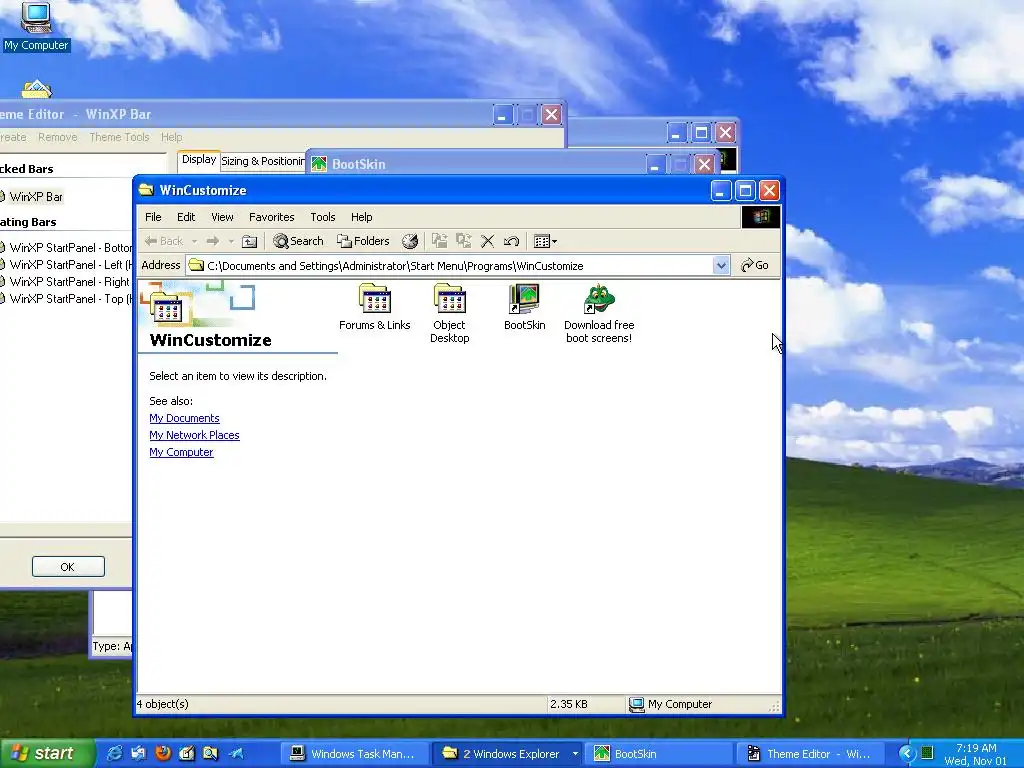1024x768 pixels.
Task: Open the 2 Windows Explorer taskbar group
Action: point(507,754)
